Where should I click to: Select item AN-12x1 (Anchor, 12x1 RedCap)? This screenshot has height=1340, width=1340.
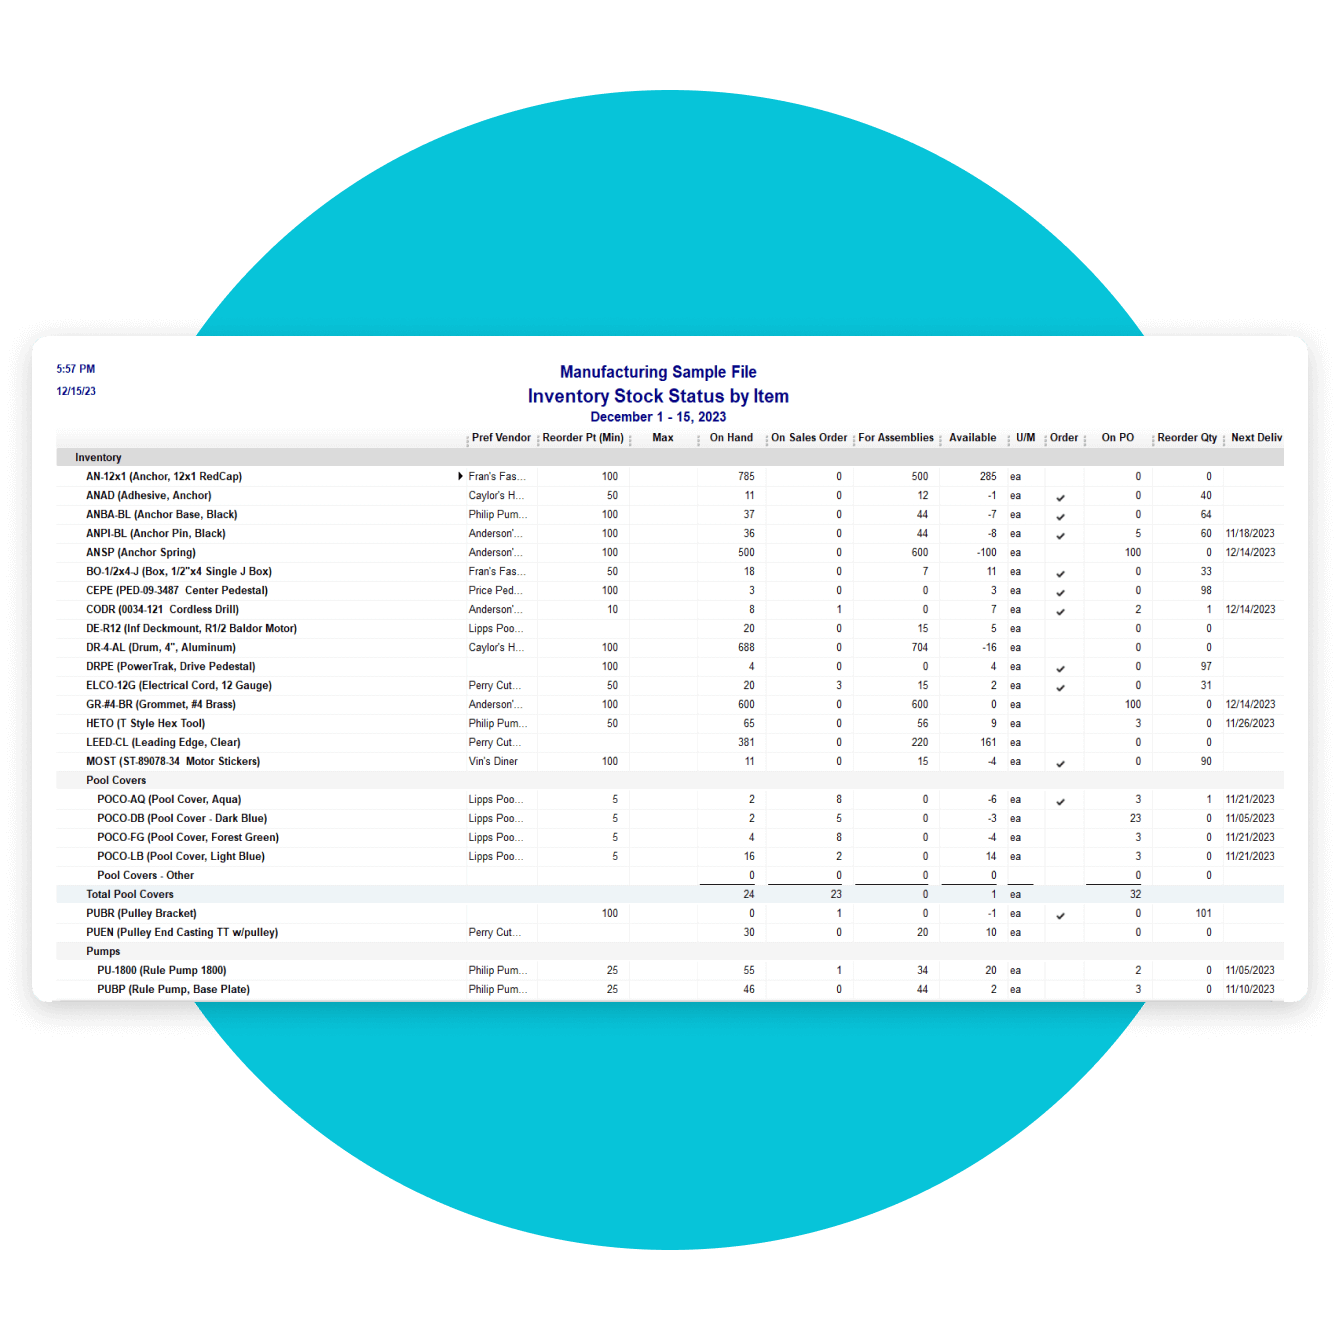[x=164, y=476]
